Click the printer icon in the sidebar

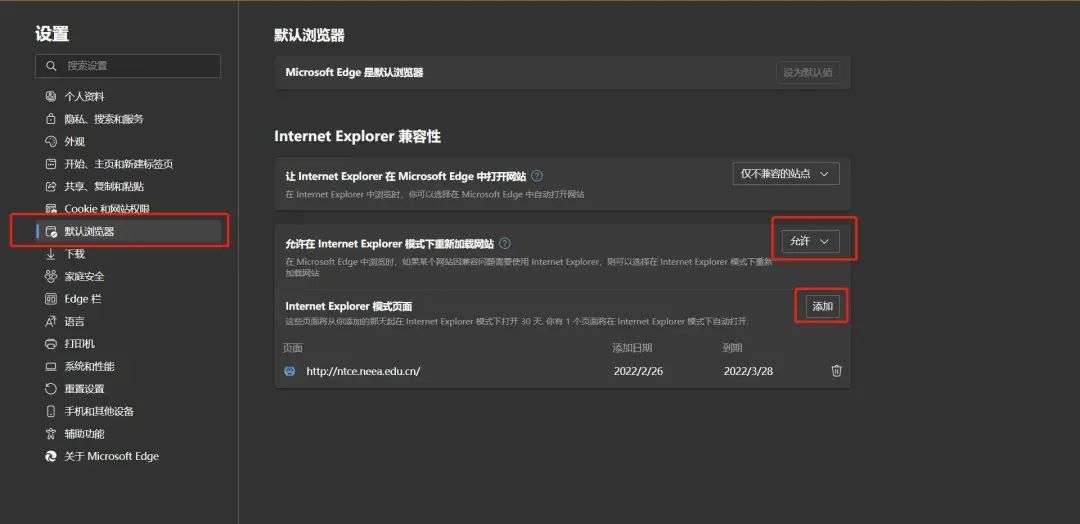(x=50, y=344)
